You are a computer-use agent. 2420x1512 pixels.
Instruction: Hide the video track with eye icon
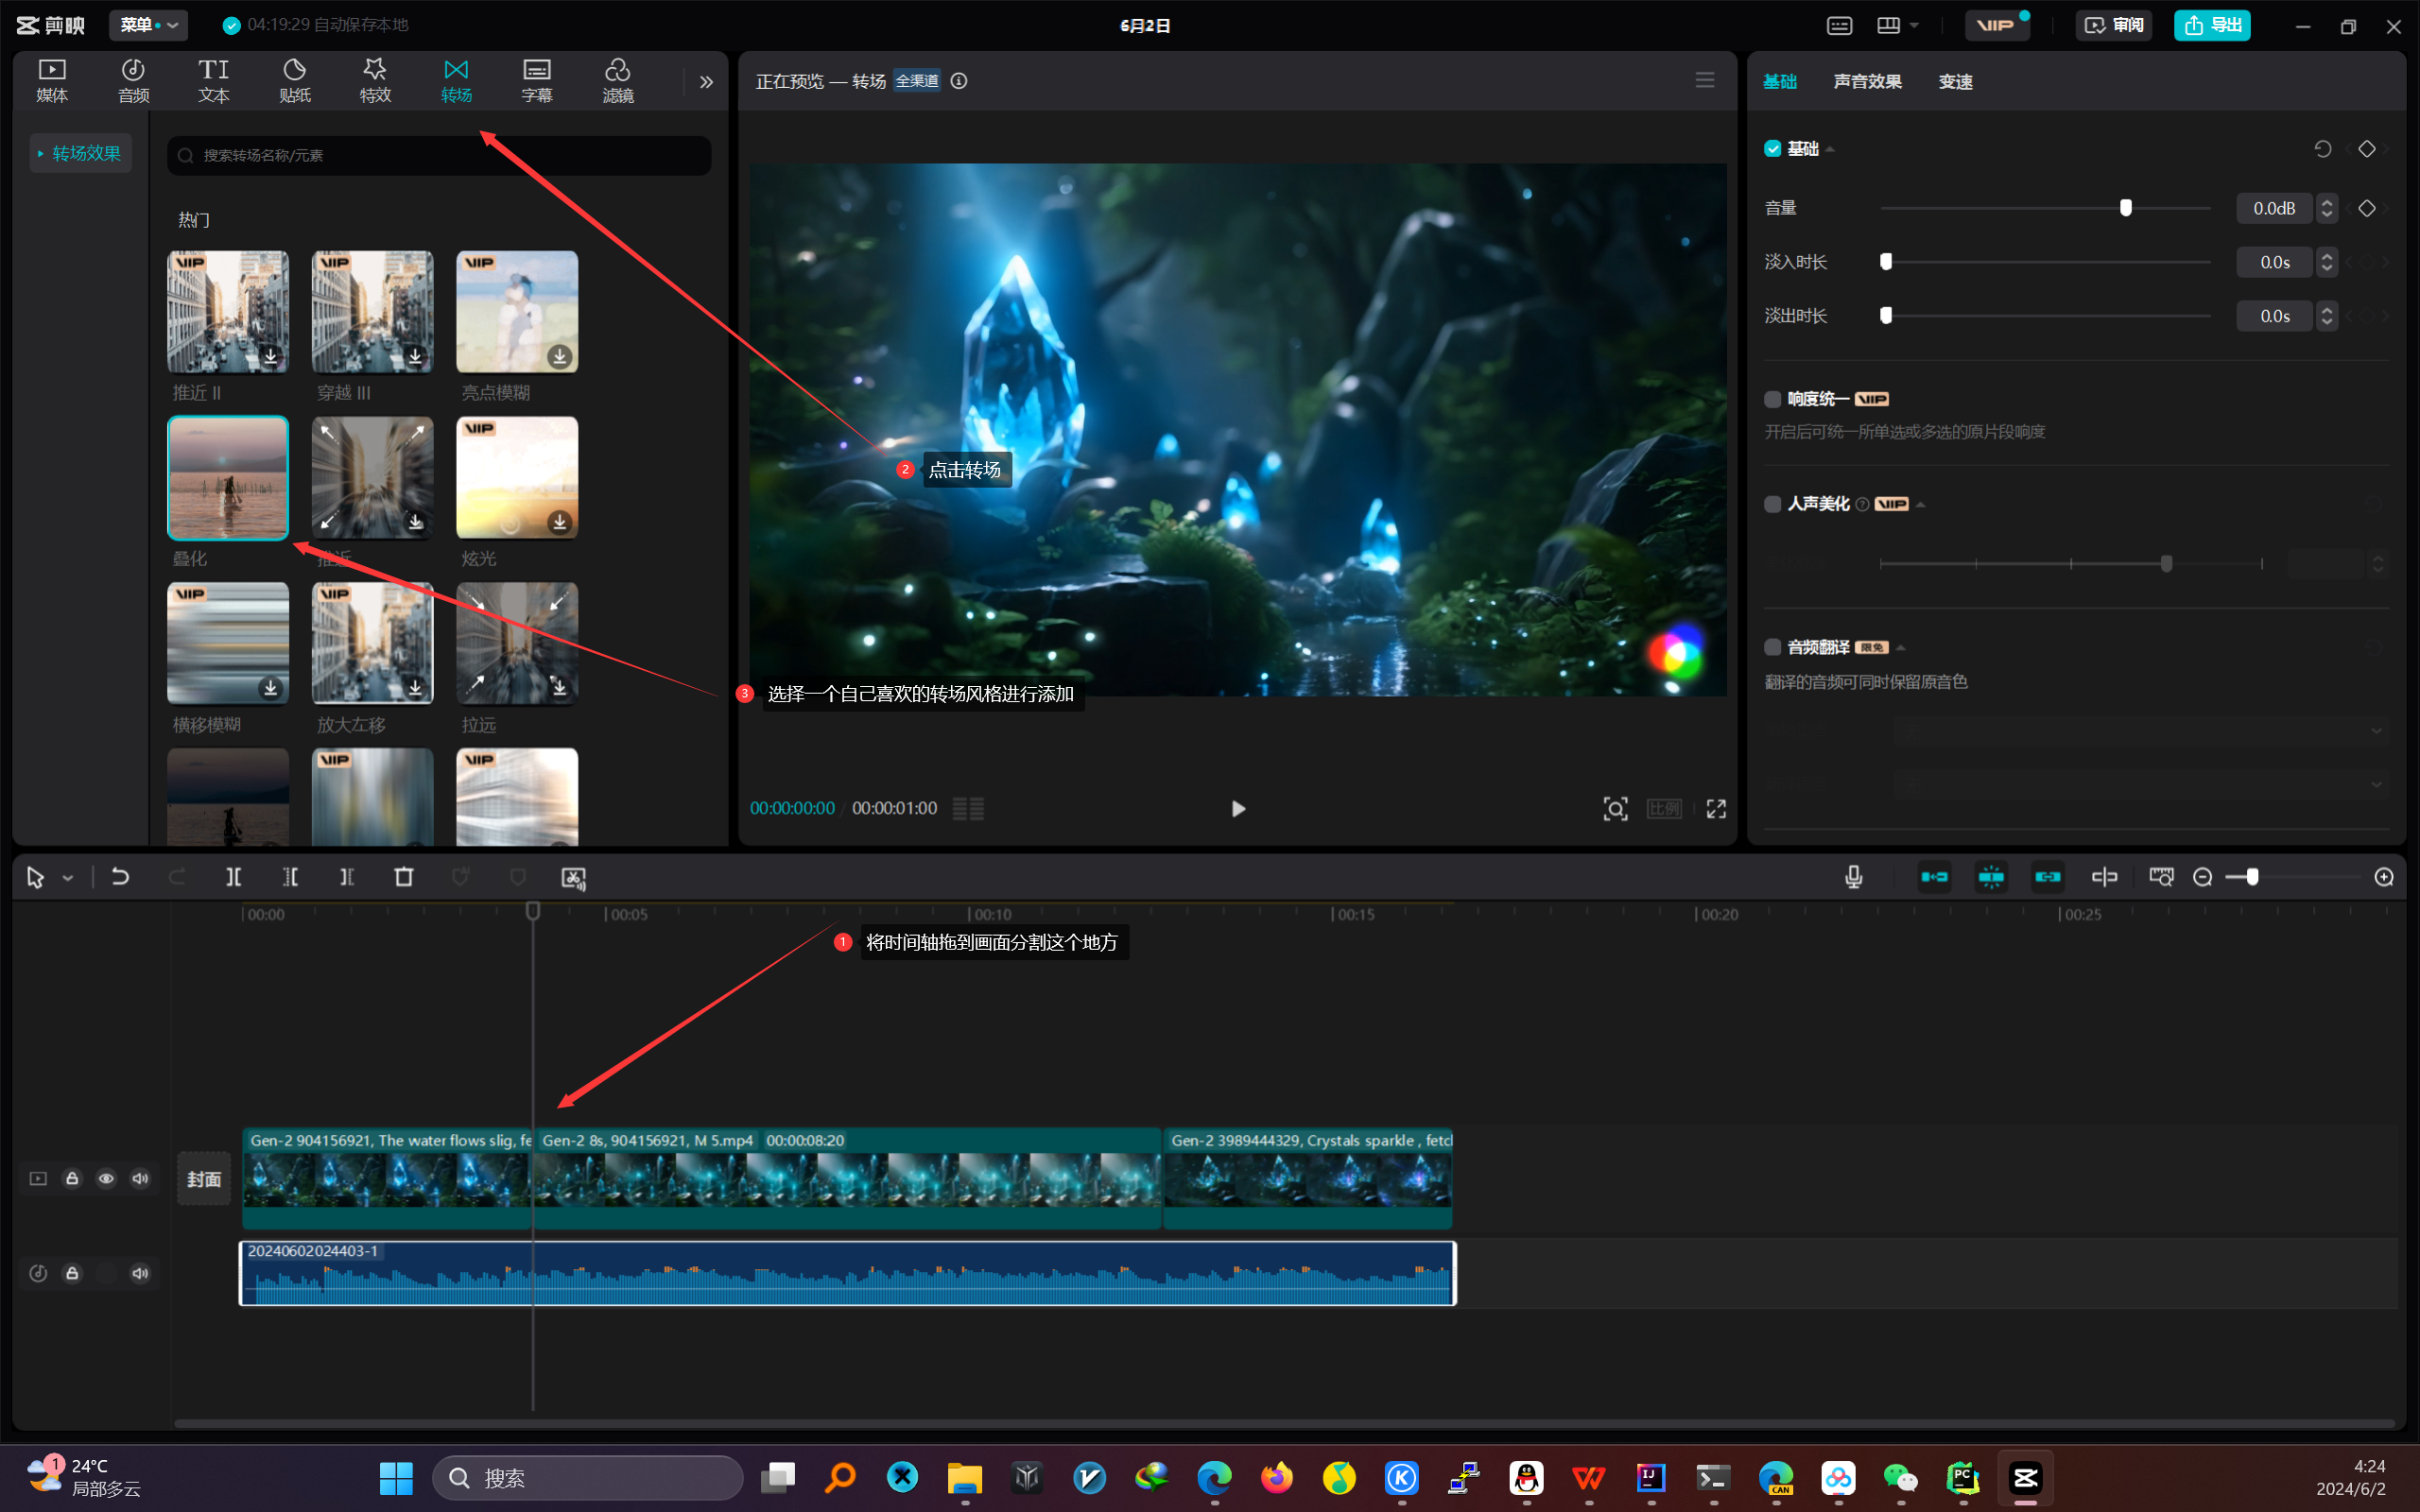106,1178
